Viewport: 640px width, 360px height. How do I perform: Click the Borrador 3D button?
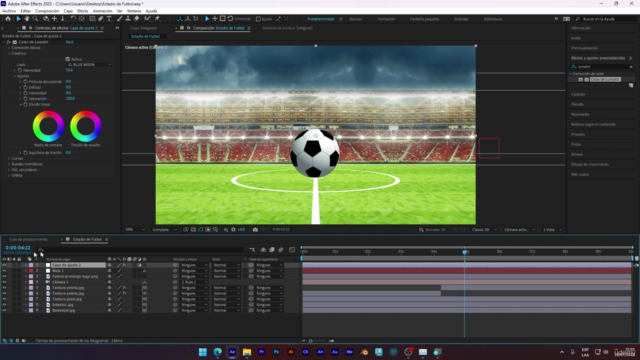tap(432, 229)
